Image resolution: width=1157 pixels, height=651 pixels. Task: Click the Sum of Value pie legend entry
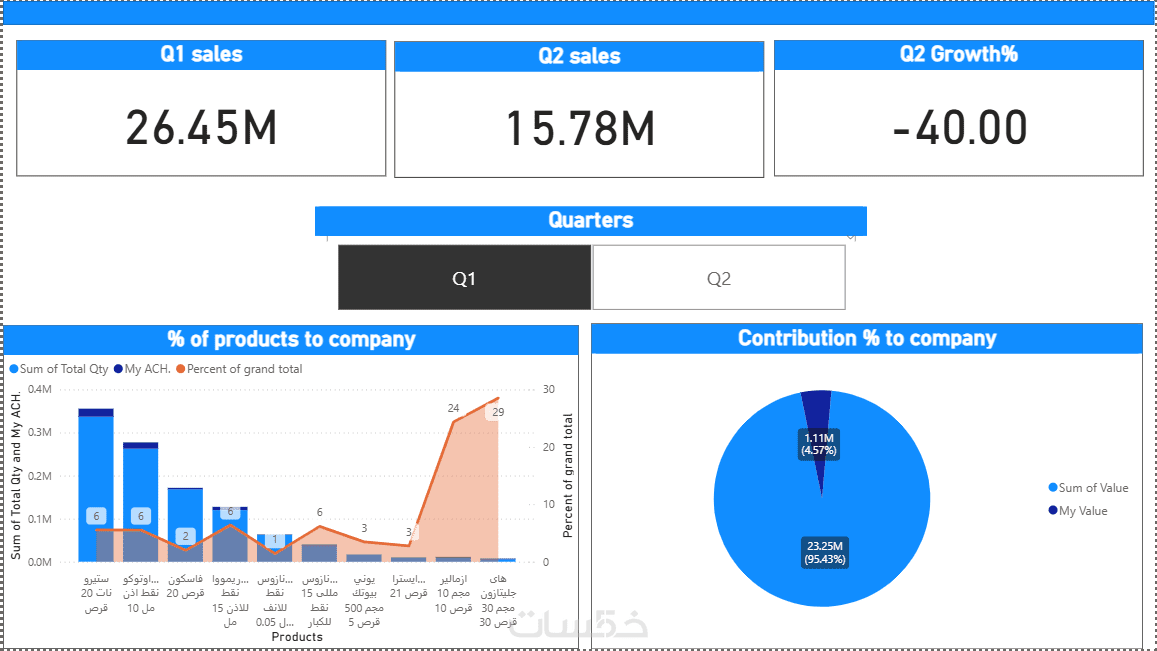[1088, 488]
